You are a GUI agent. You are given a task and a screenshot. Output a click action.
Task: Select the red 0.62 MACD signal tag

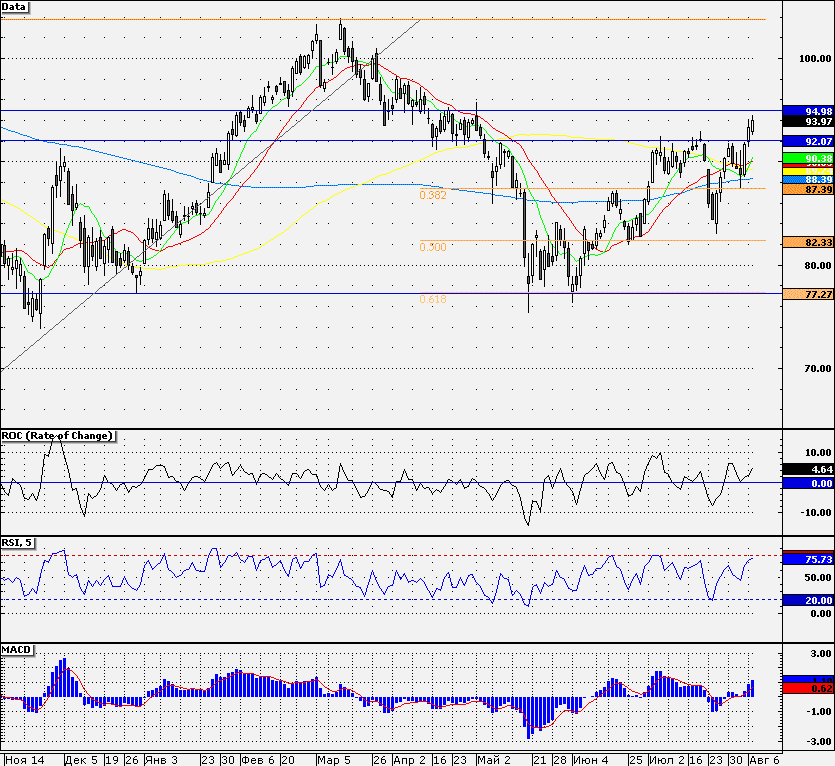click(809, 689)
